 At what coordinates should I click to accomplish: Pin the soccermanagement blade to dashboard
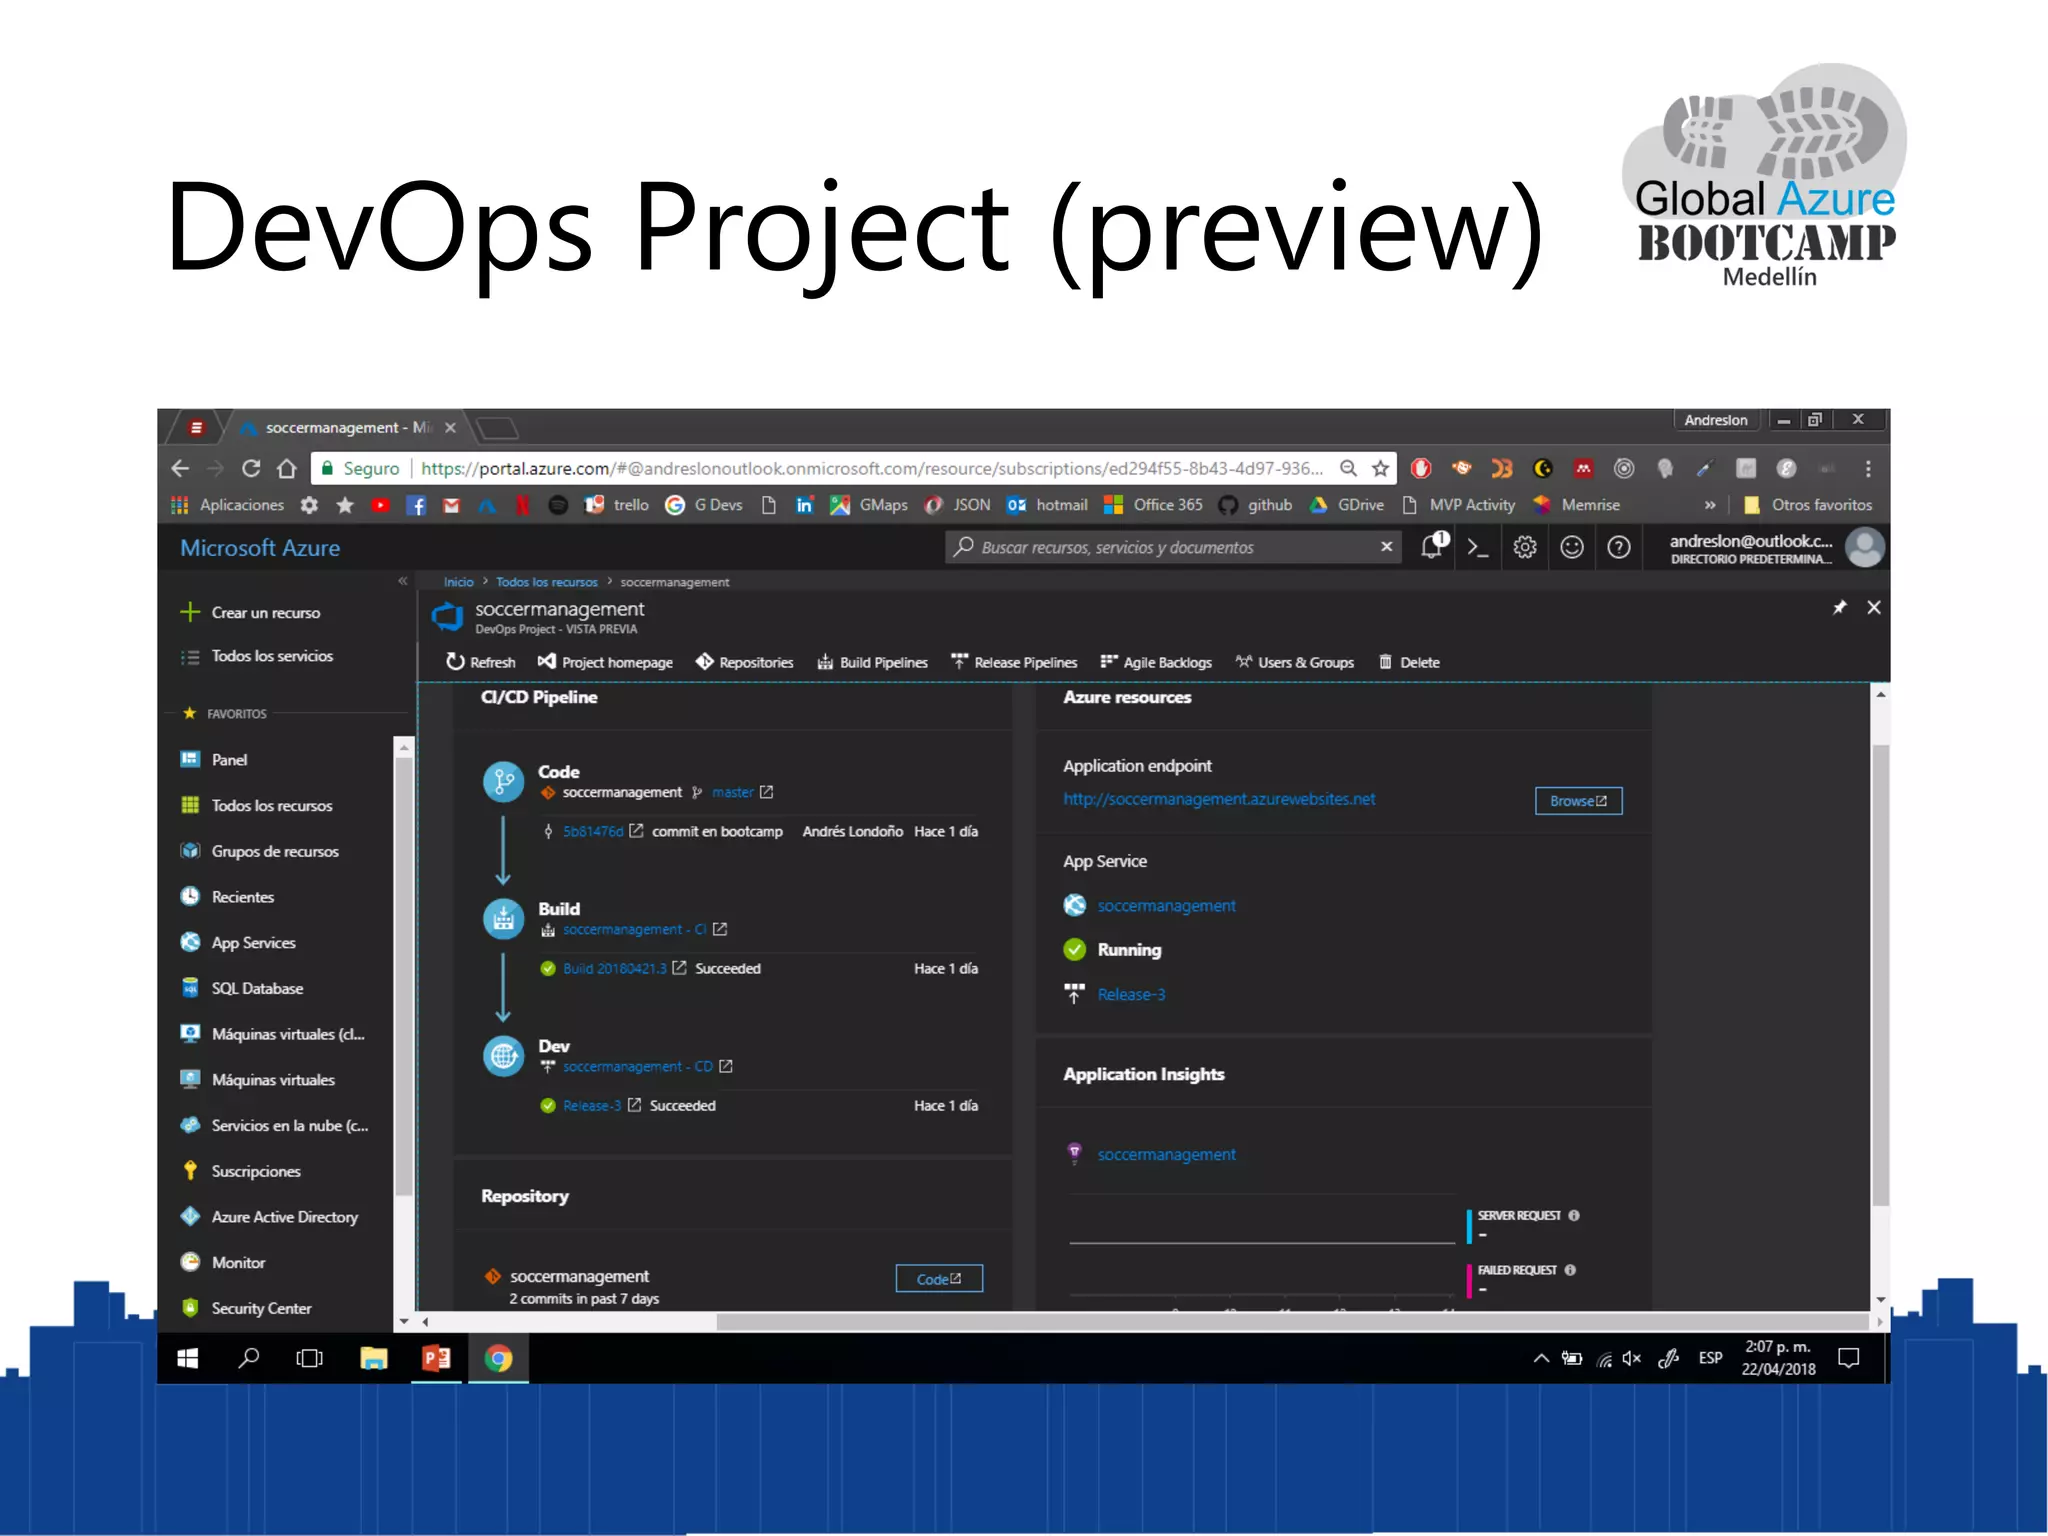pyautogui.click(x=1838, y=607)
